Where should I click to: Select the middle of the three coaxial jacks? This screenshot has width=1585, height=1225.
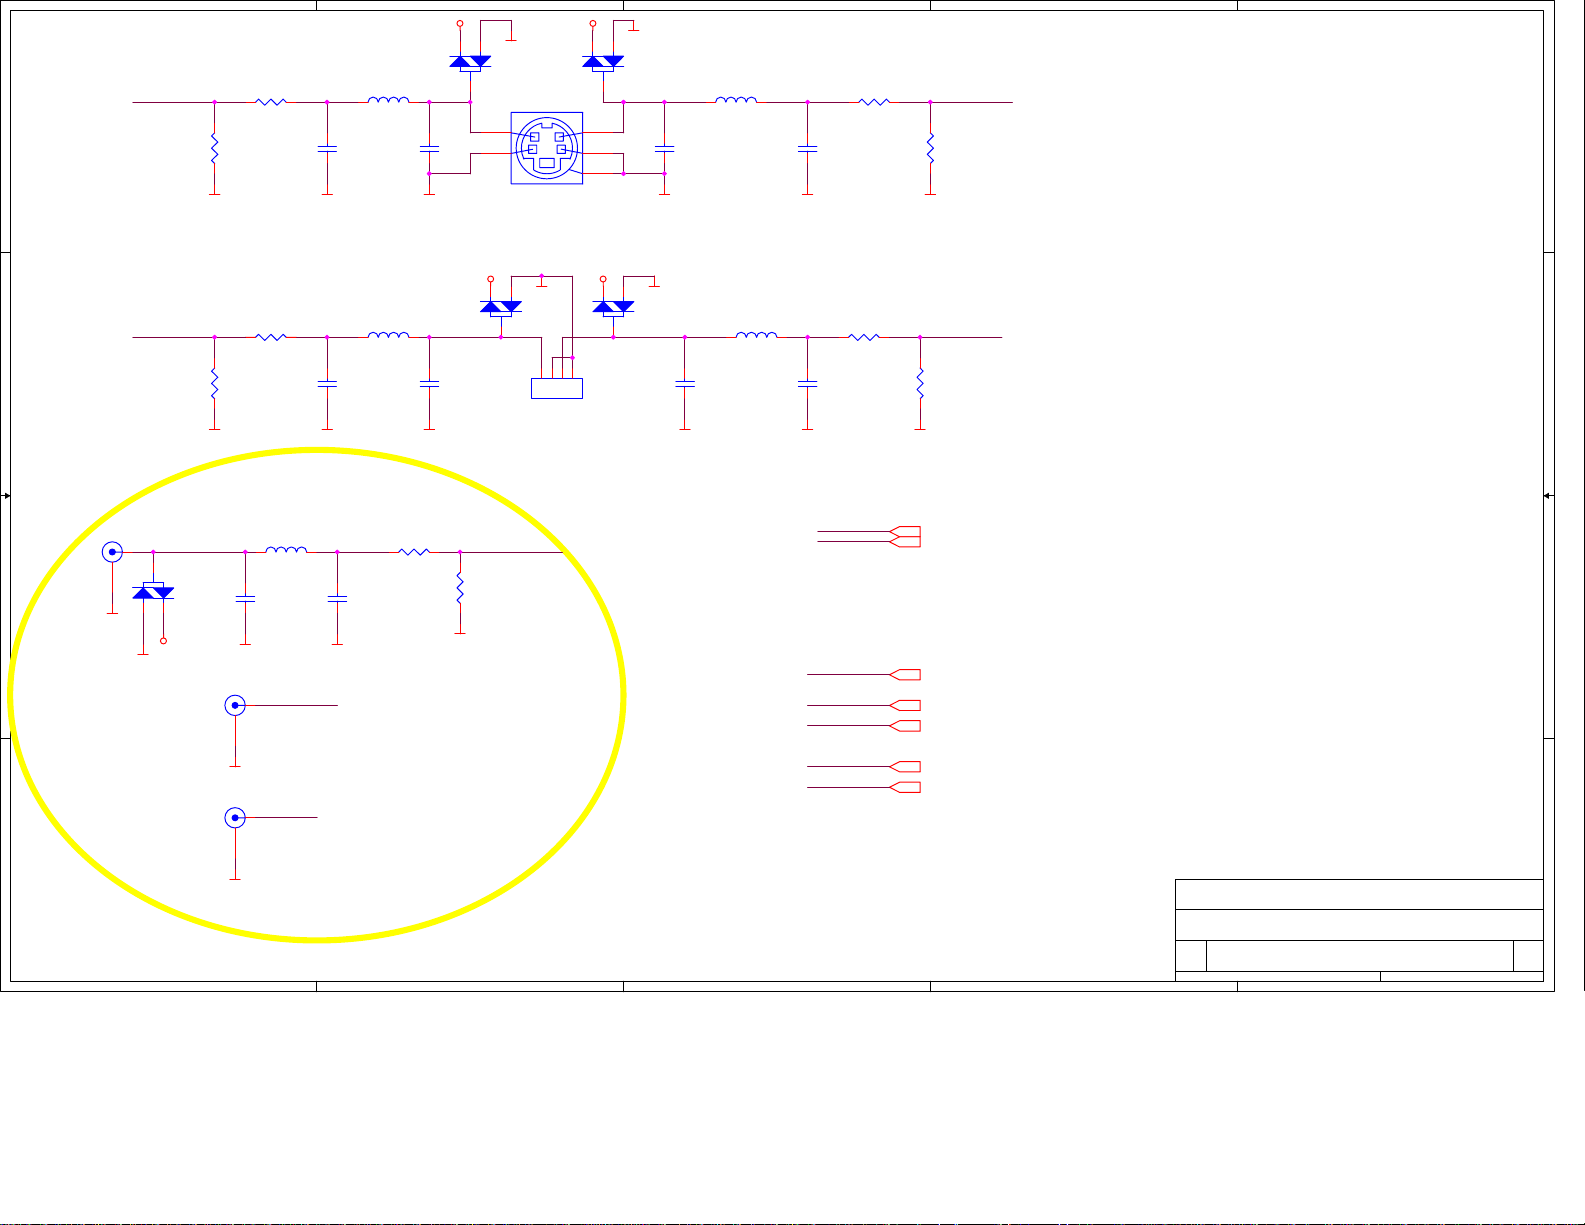pyautogui.click(x=235, y=705)
